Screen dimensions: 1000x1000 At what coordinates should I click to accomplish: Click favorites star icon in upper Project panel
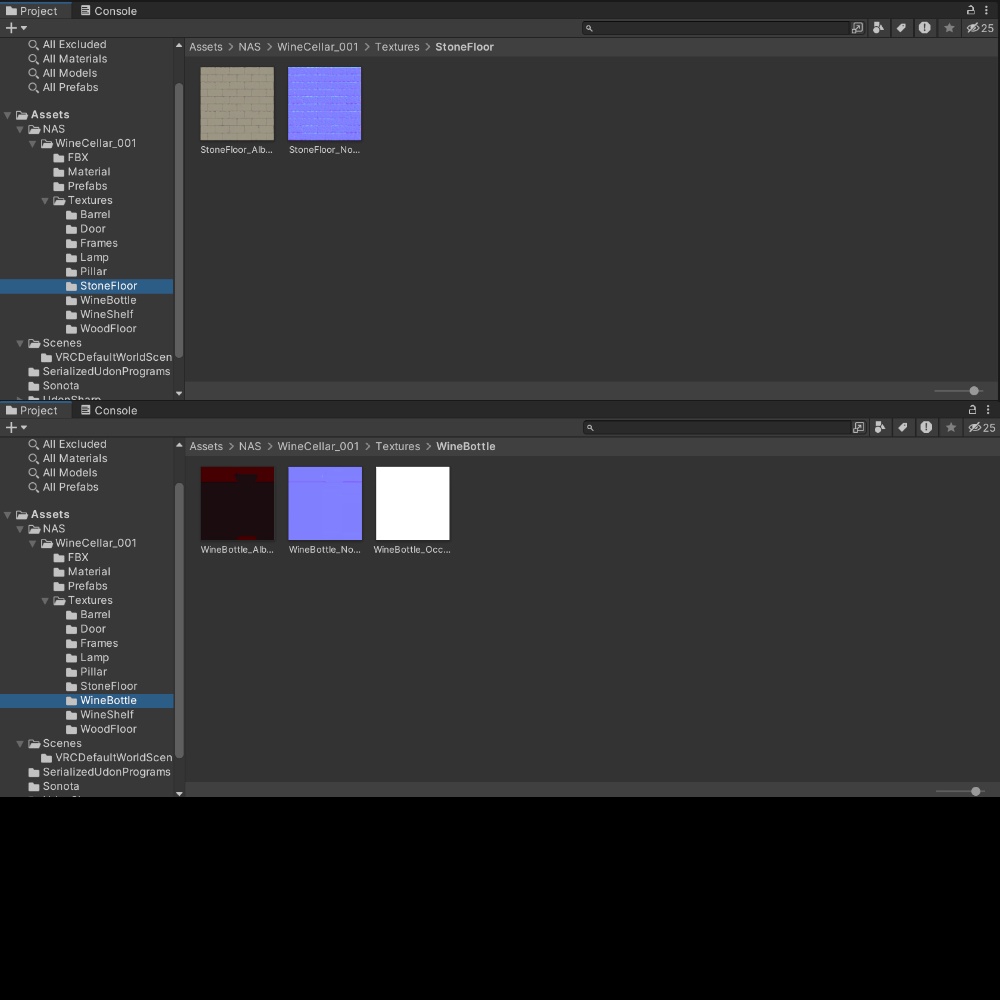949,27
